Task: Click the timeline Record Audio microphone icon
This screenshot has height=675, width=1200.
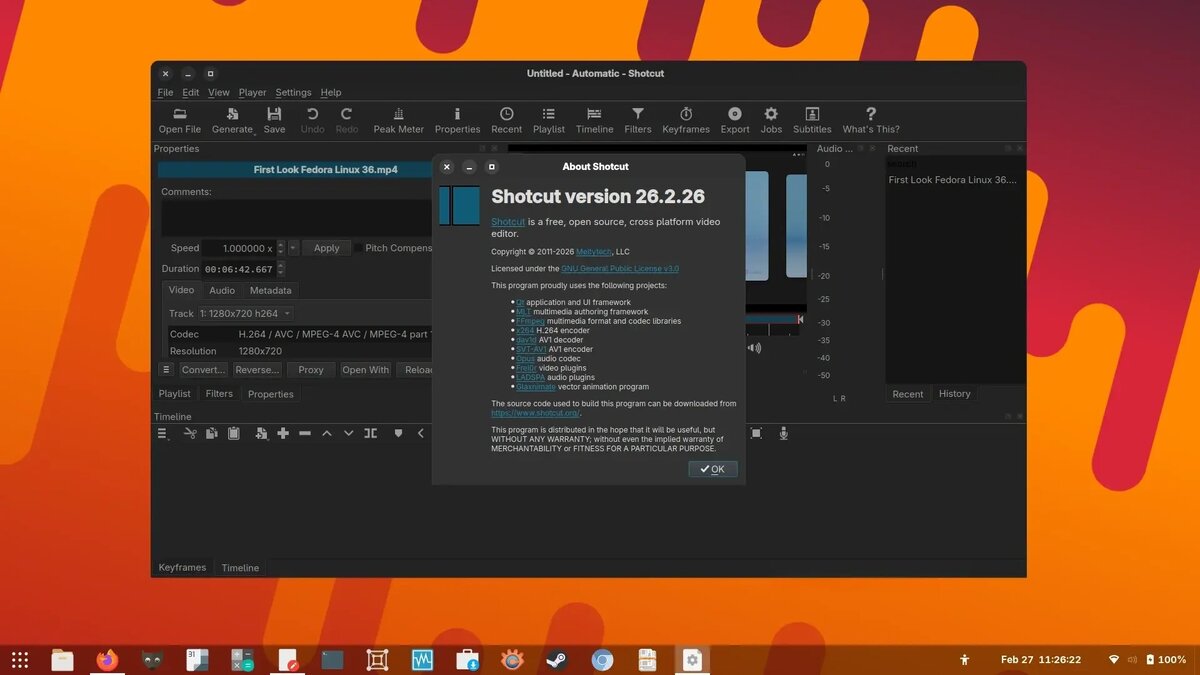Action: click(784, 433)
